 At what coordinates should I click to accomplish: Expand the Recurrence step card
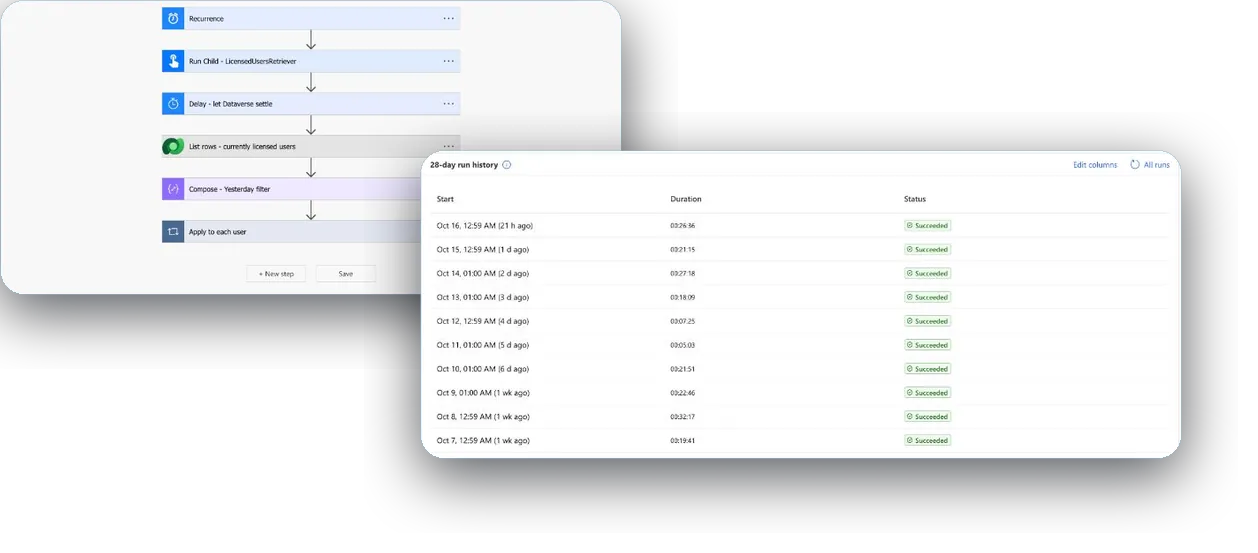tap(311, 19)
